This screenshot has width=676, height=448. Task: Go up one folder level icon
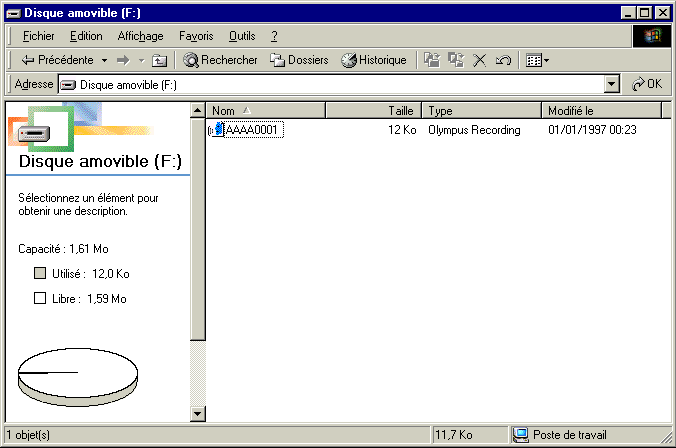click(160, 60)
